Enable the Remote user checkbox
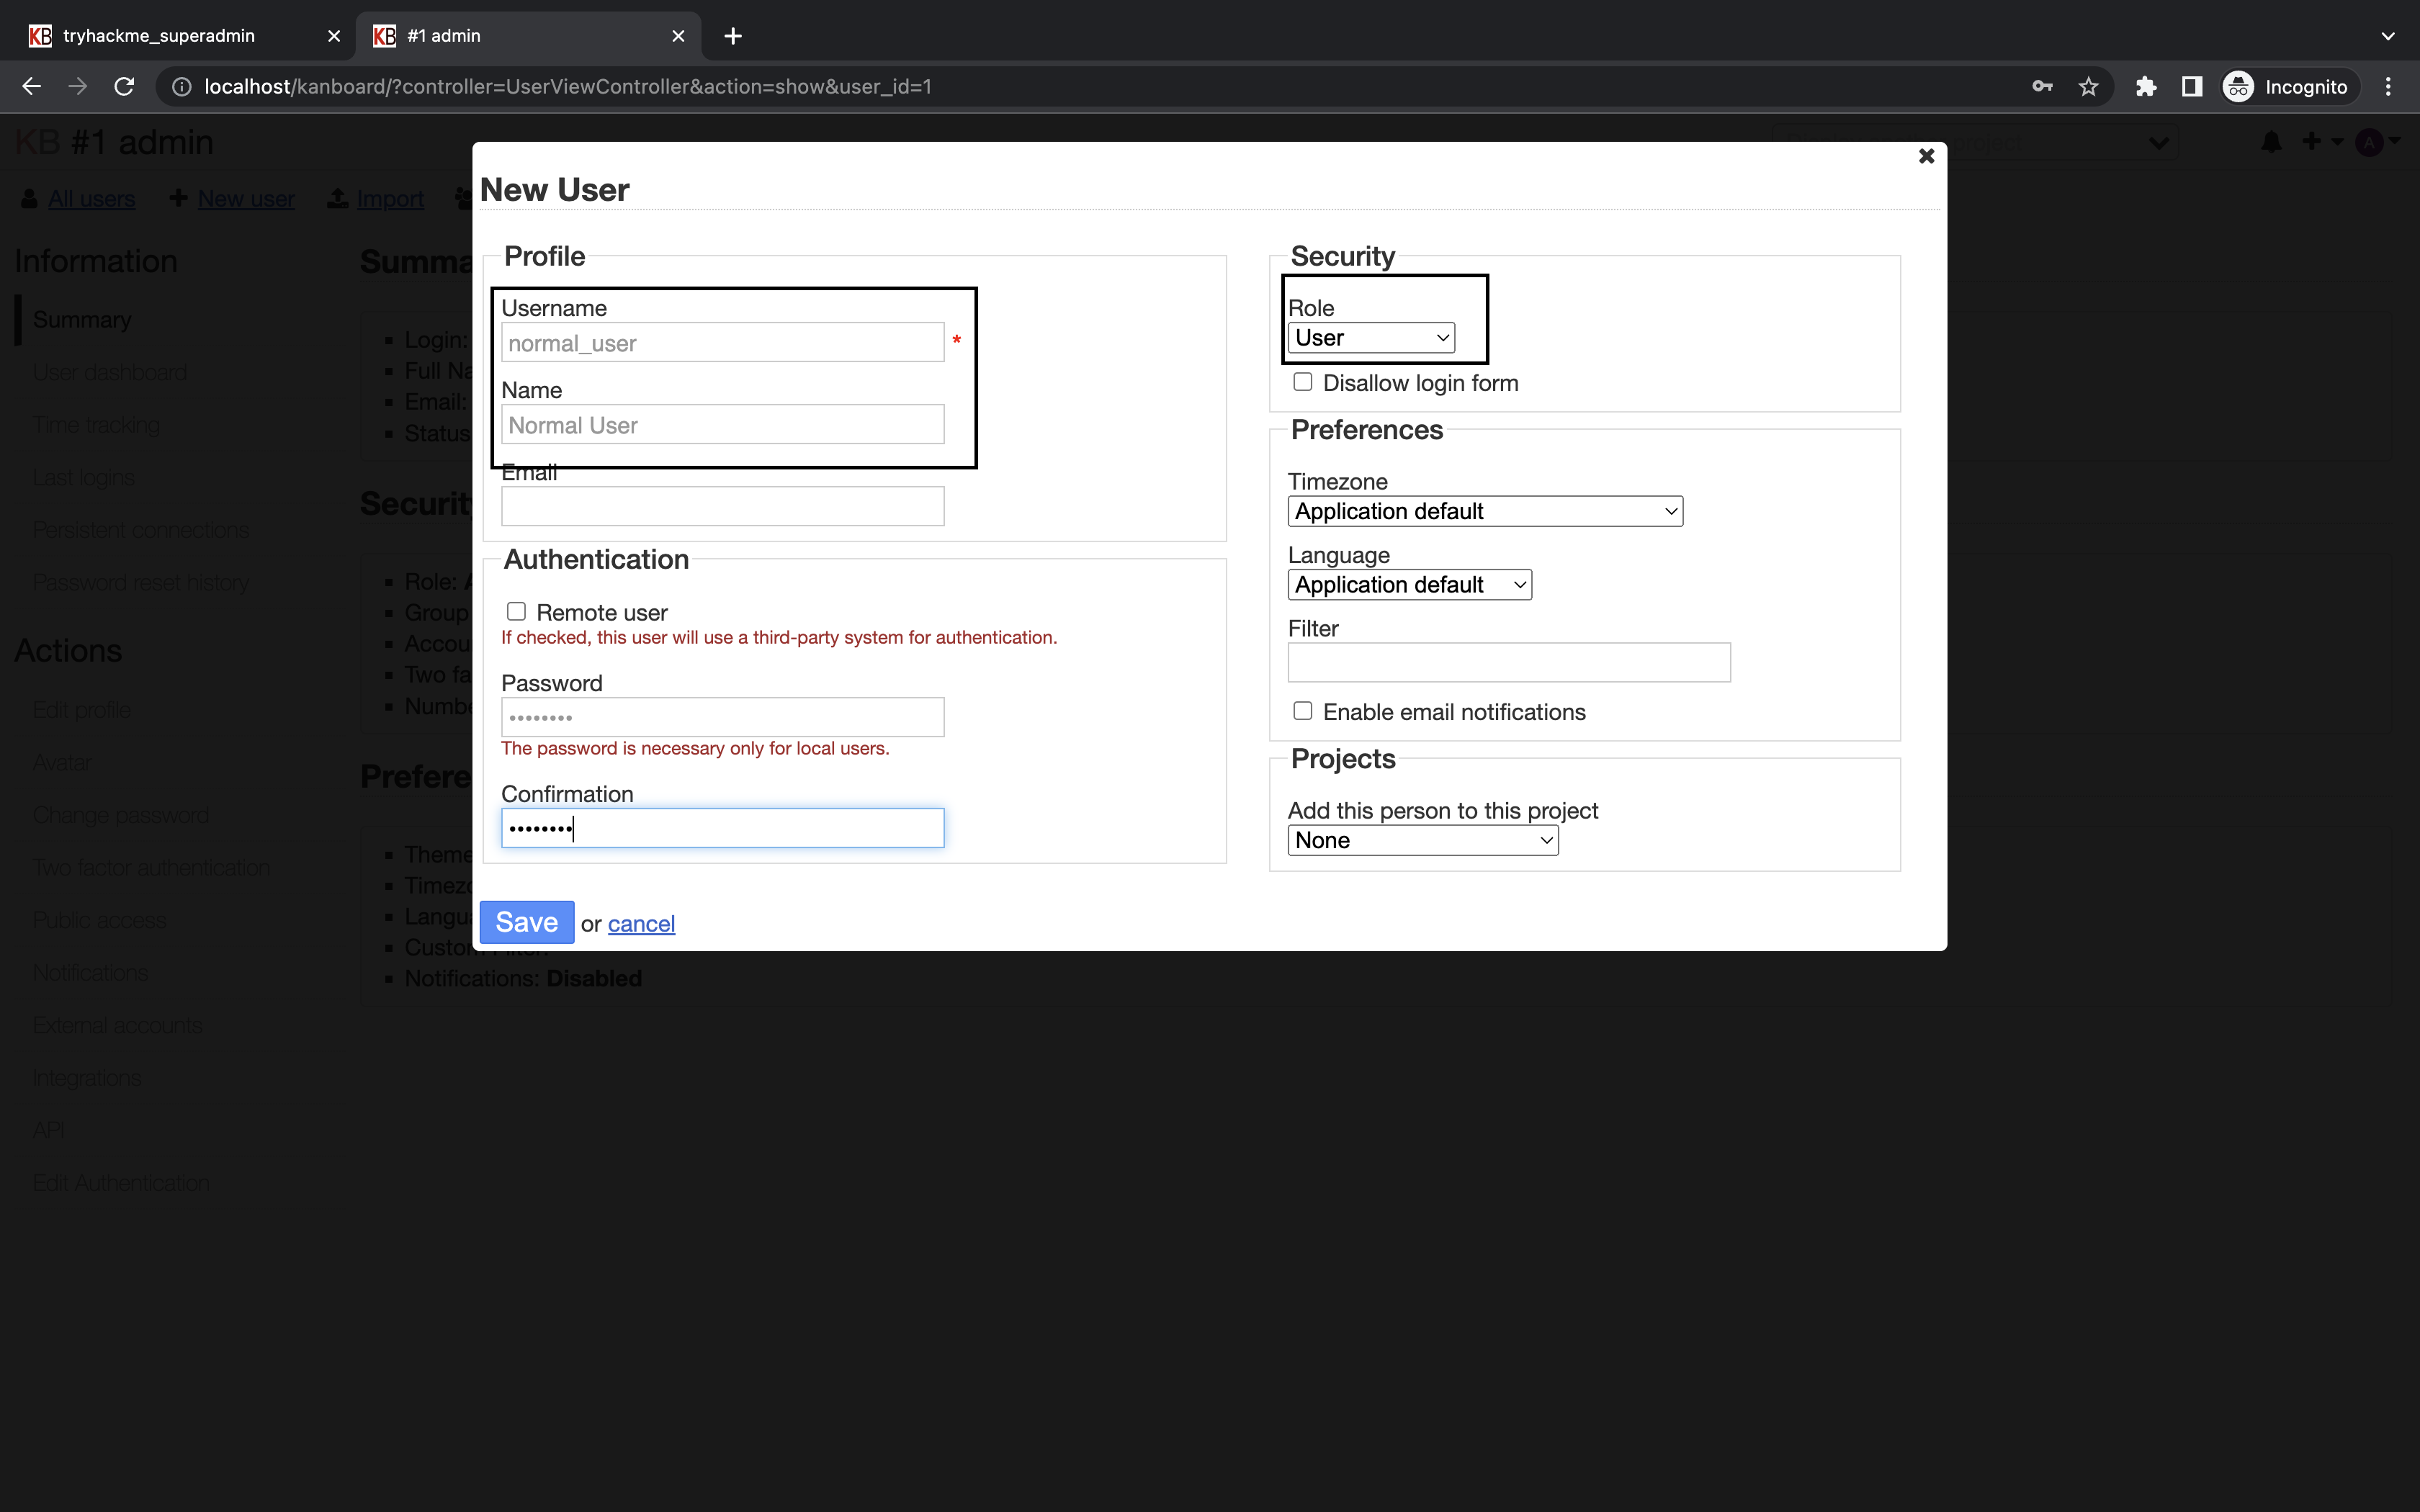 click(x=516, y=610)
